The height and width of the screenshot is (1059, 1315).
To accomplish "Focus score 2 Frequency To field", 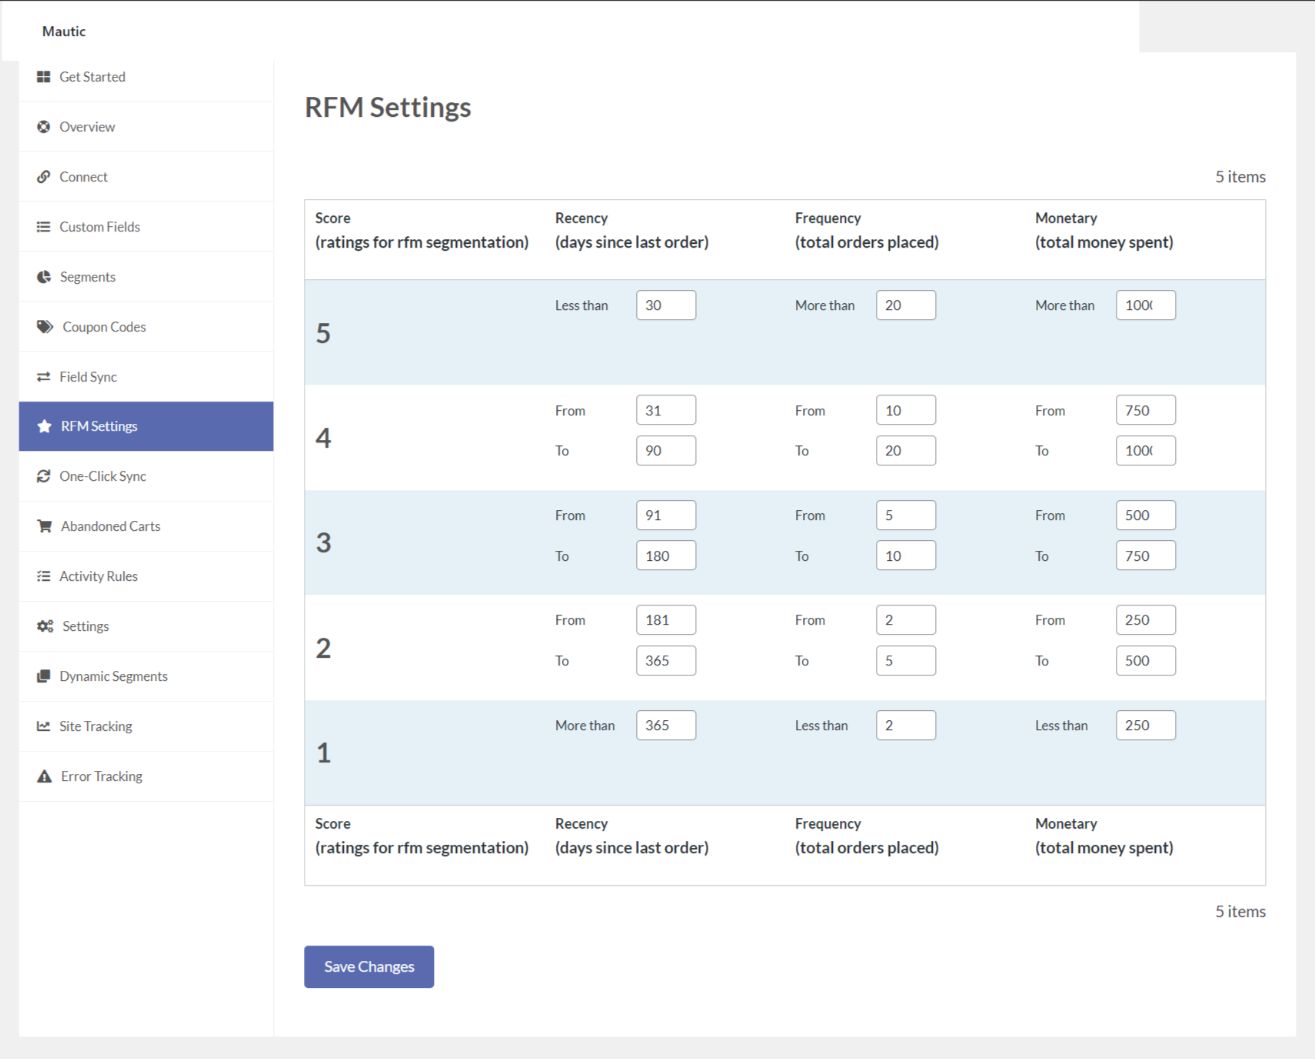I will pos(906,660).
